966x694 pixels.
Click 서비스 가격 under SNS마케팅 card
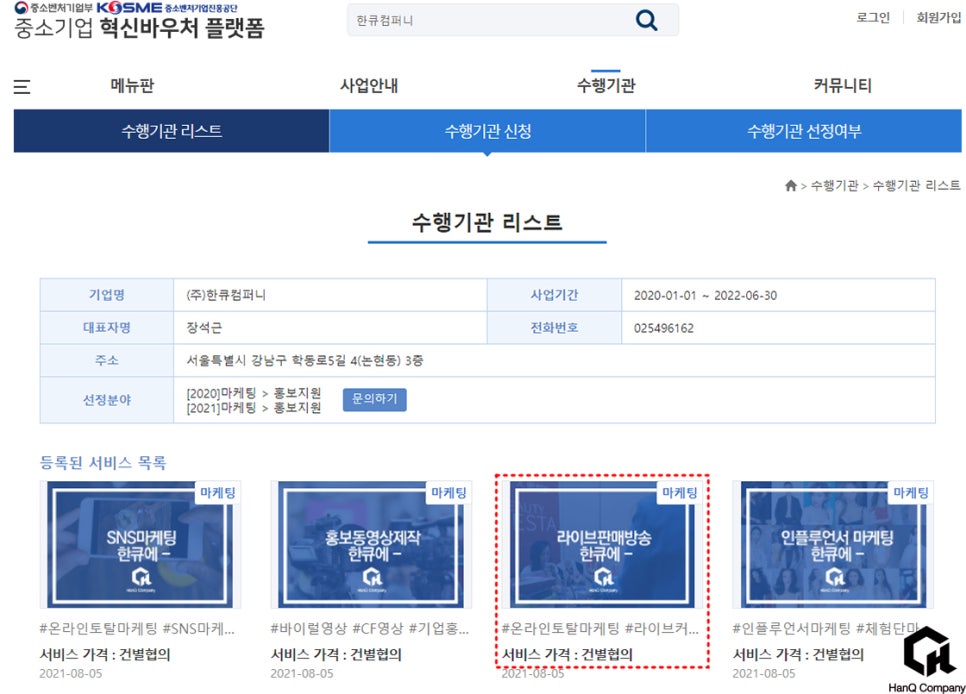coord(105,655)
